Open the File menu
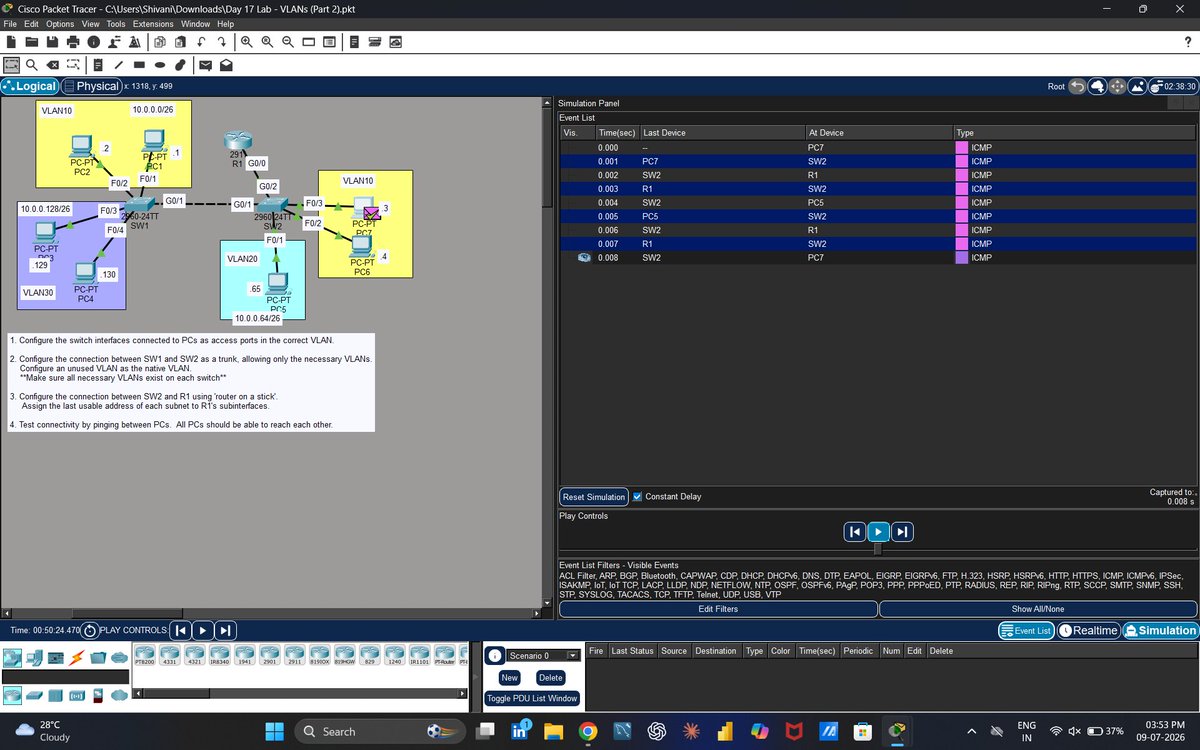The height and width of the screenshot is (750, 1200). [x=10, y=24]
